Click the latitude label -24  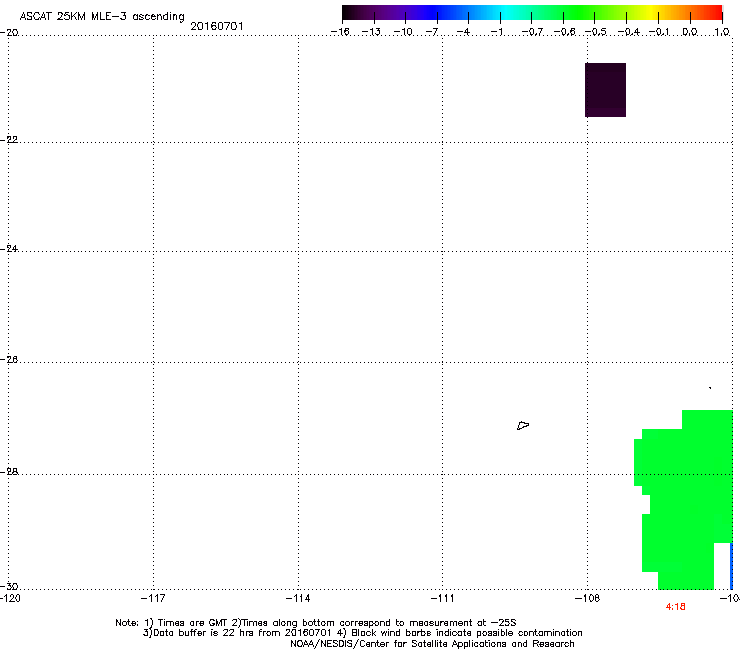pos(9,248)
